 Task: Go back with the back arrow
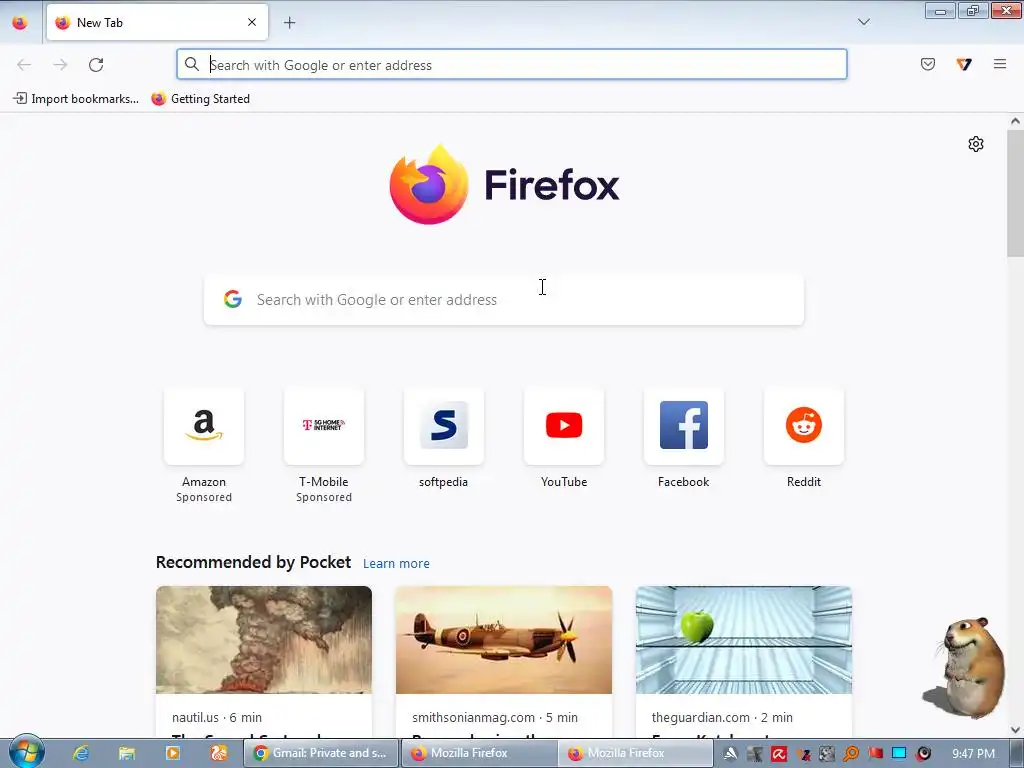(24, 65)
